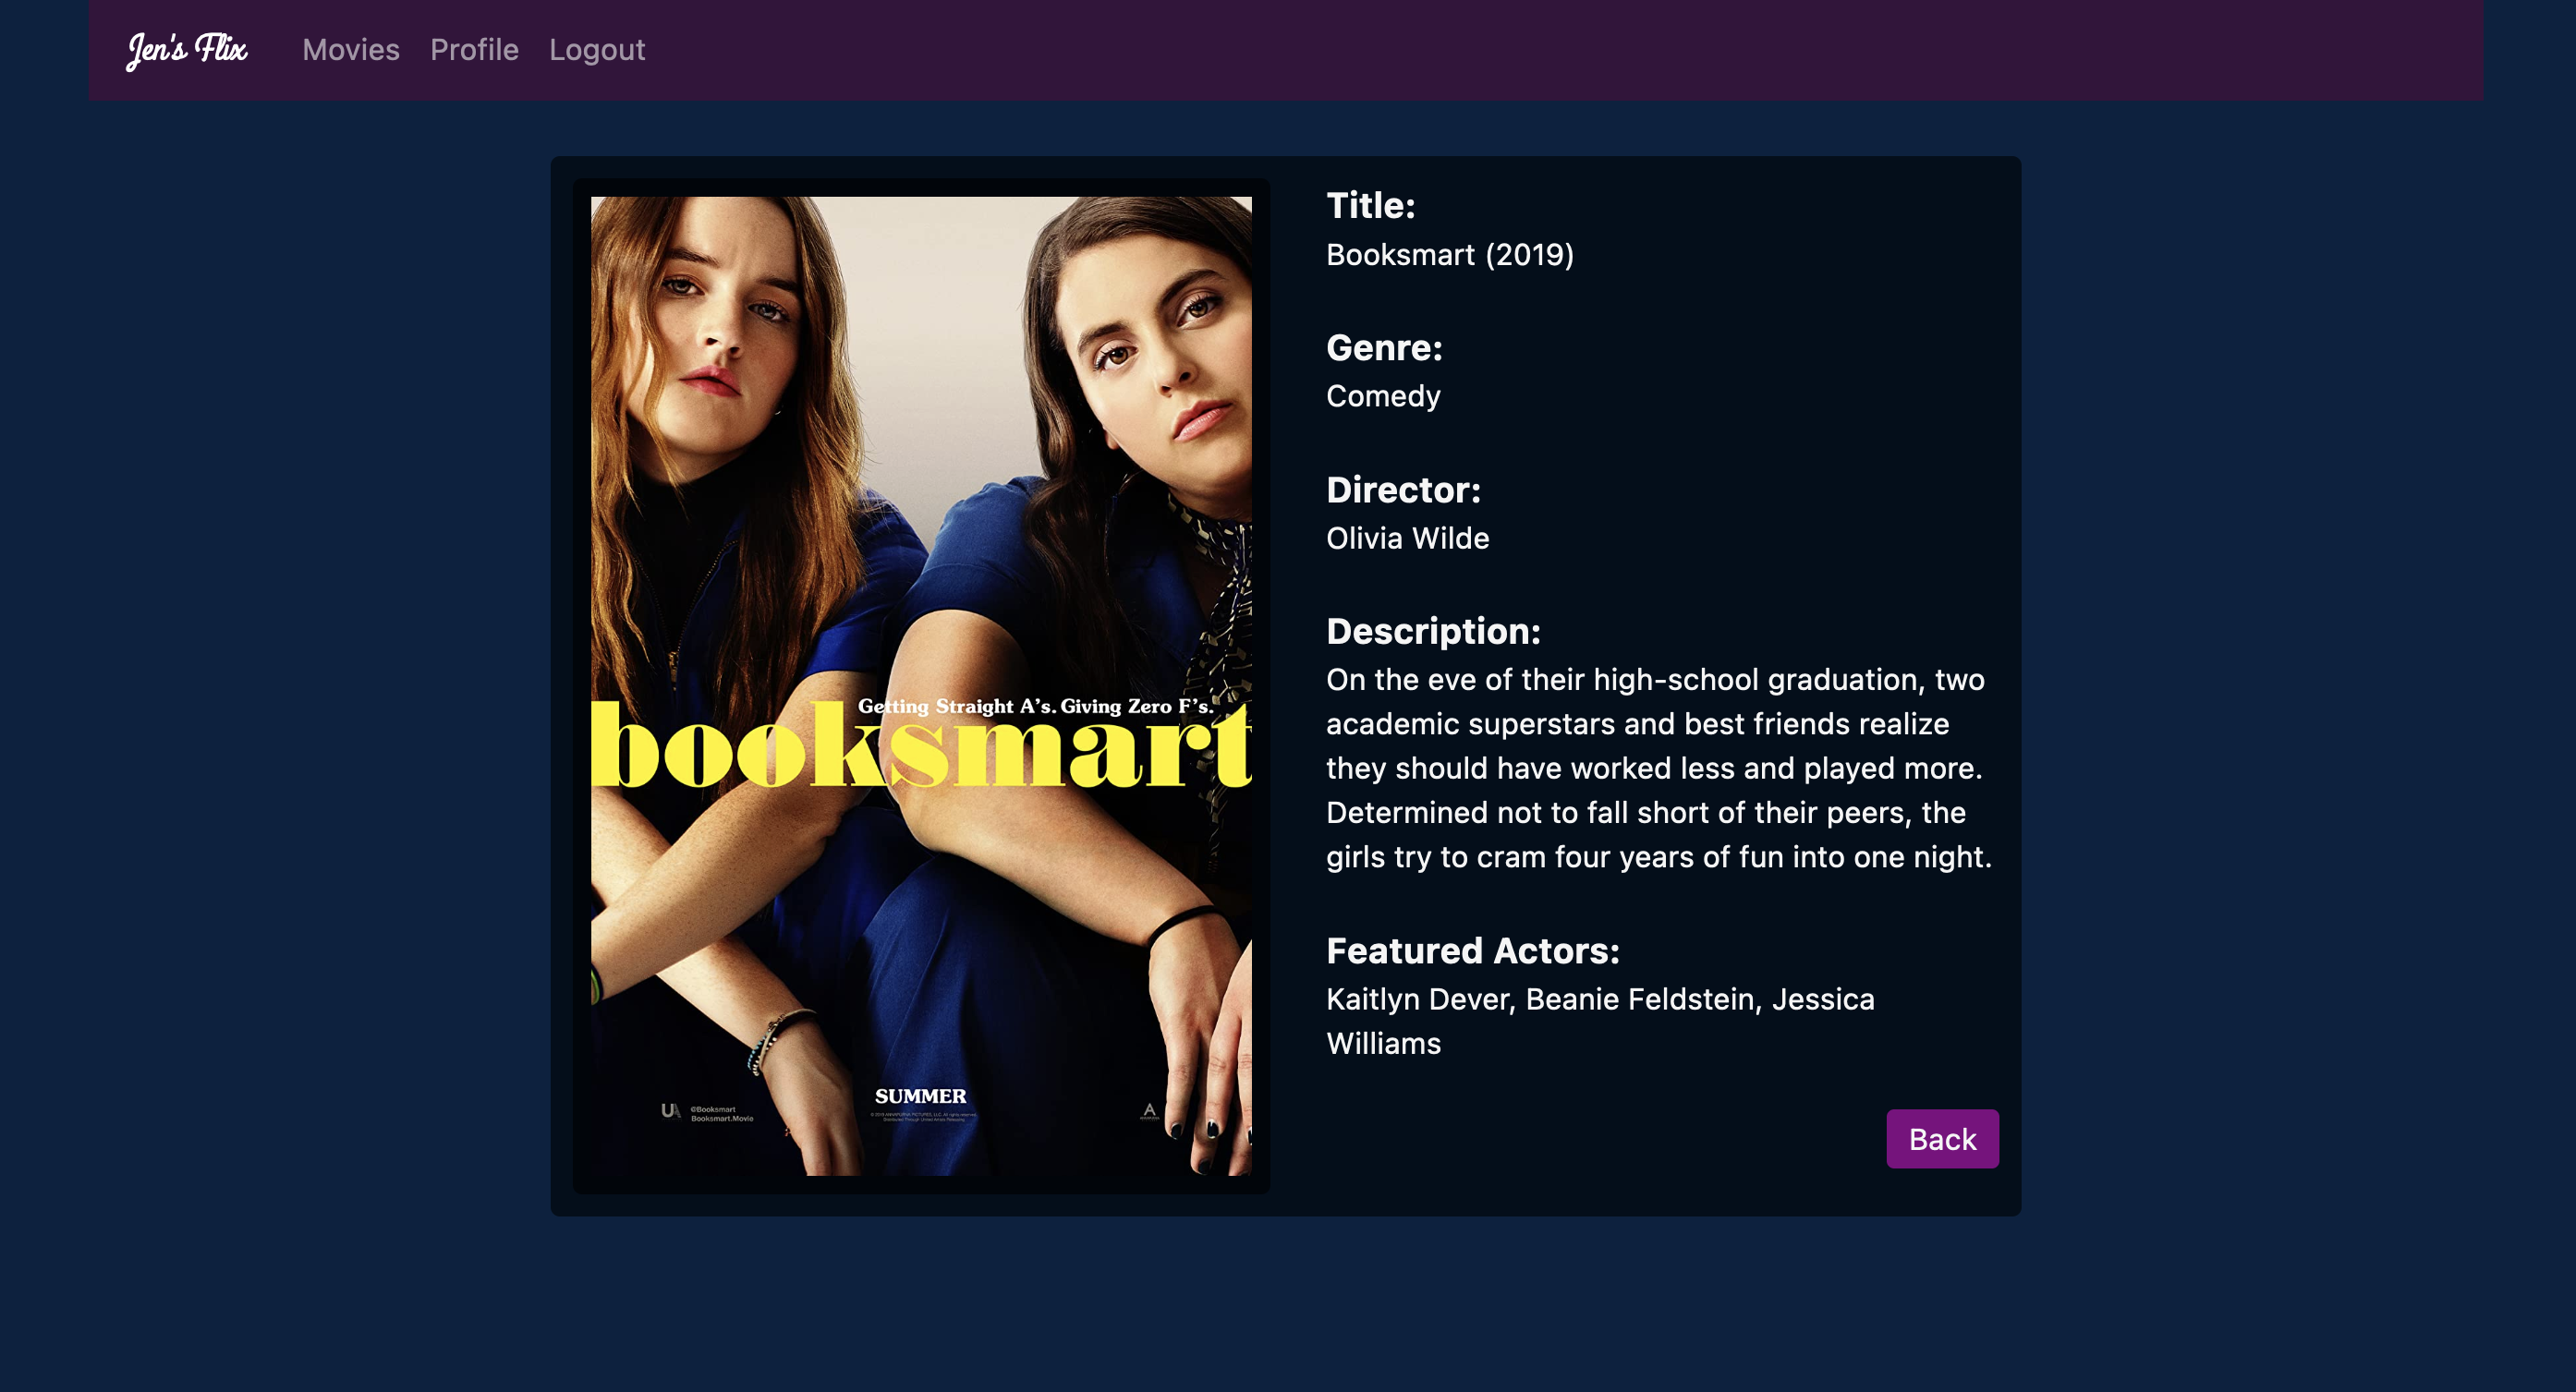Screen dimensions: 2576x1392
Task: Open the Movies page
Action: [x=350, y=50]
